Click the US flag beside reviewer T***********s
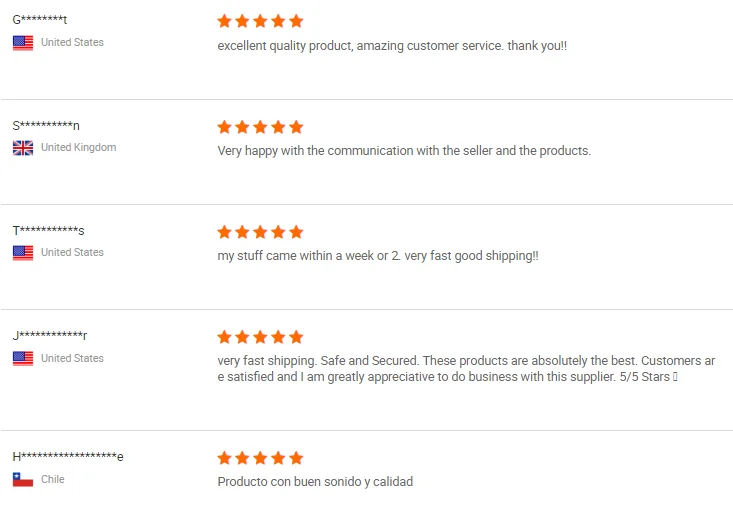The image size is (733, 528). [x=23, y=253]
